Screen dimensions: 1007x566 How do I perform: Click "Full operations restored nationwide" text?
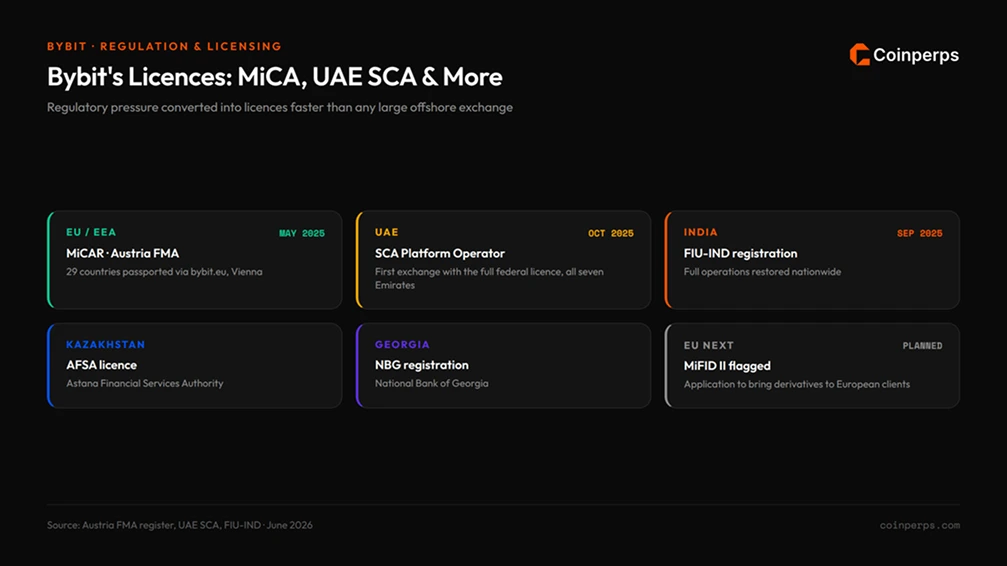pyautogui.click(x=762, y=272)
